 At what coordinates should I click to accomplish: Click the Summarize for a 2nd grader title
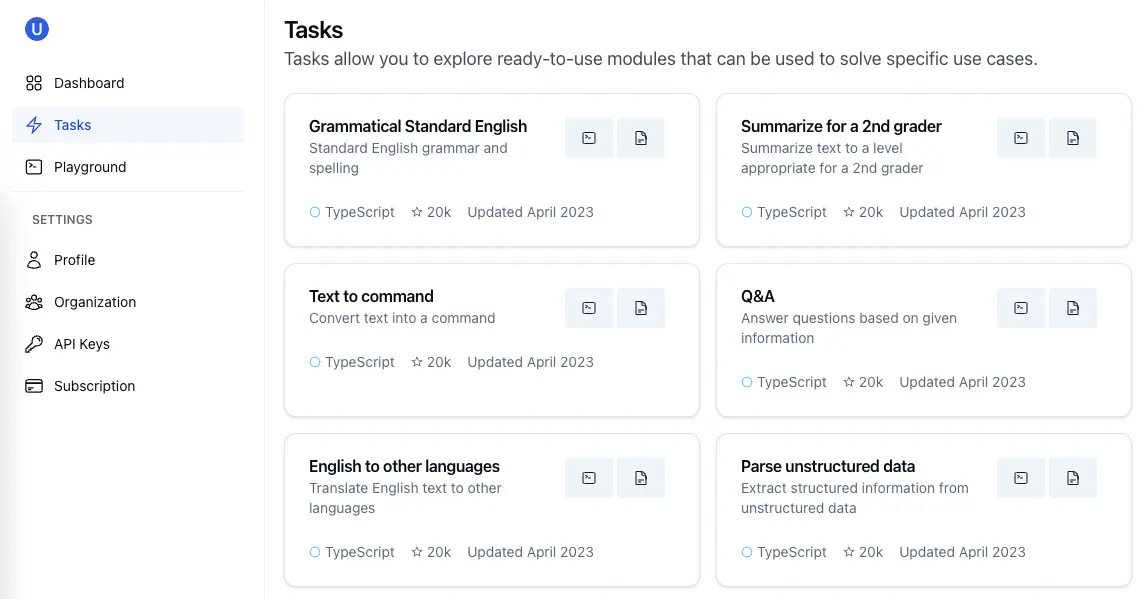[x=841, y=126]
